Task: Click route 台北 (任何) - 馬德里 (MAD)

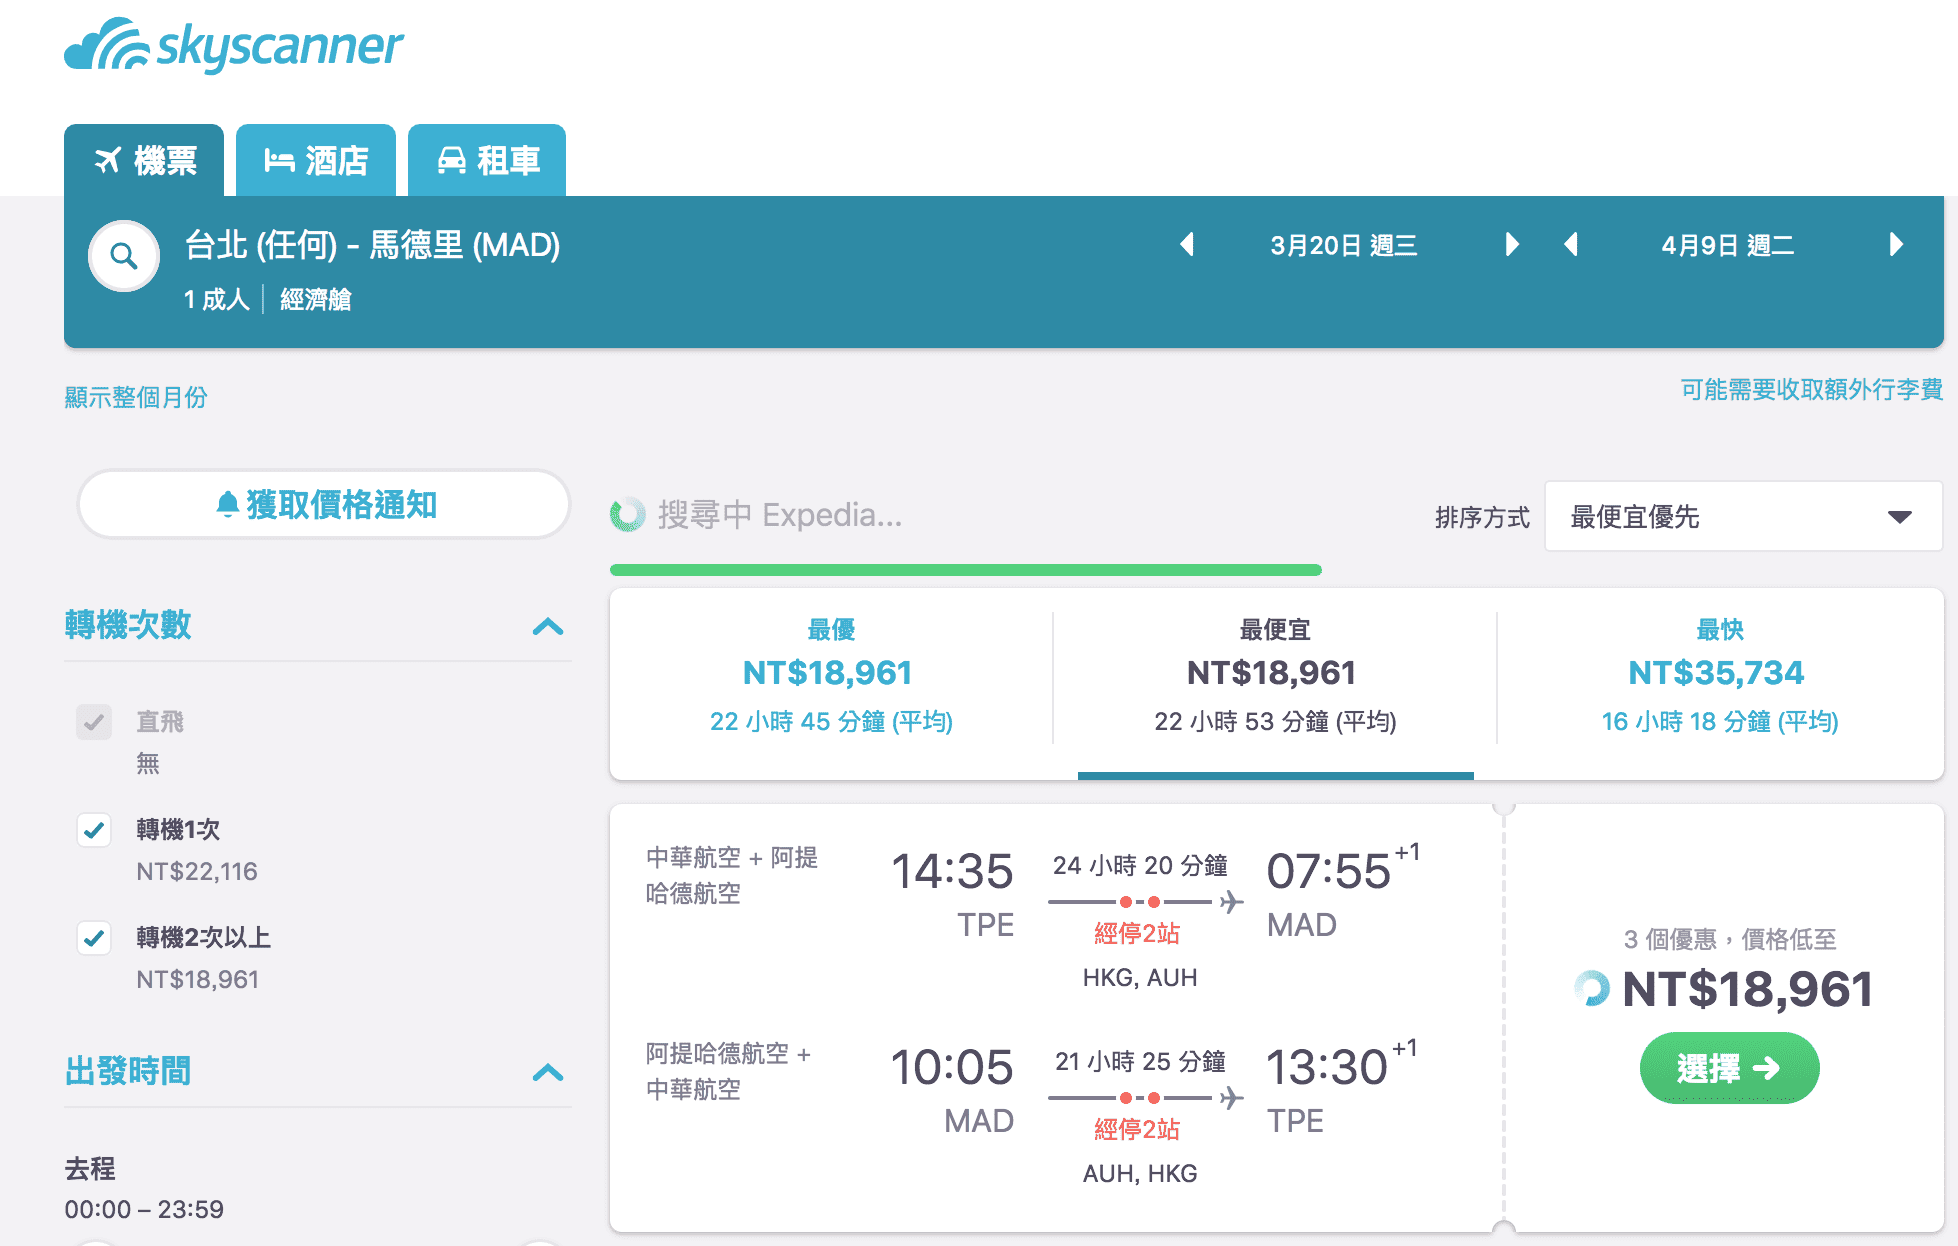Action: [x=372, y=245]
